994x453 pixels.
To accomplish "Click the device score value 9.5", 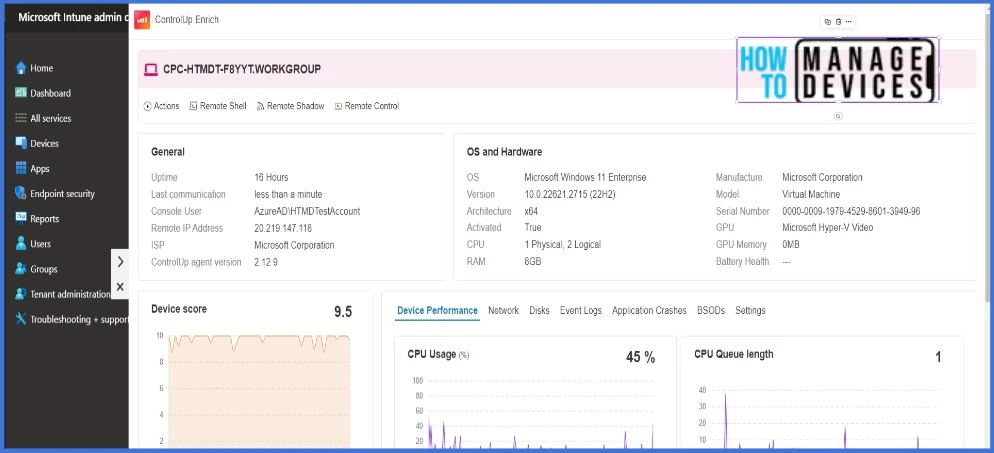I will (x=343, y=312).
